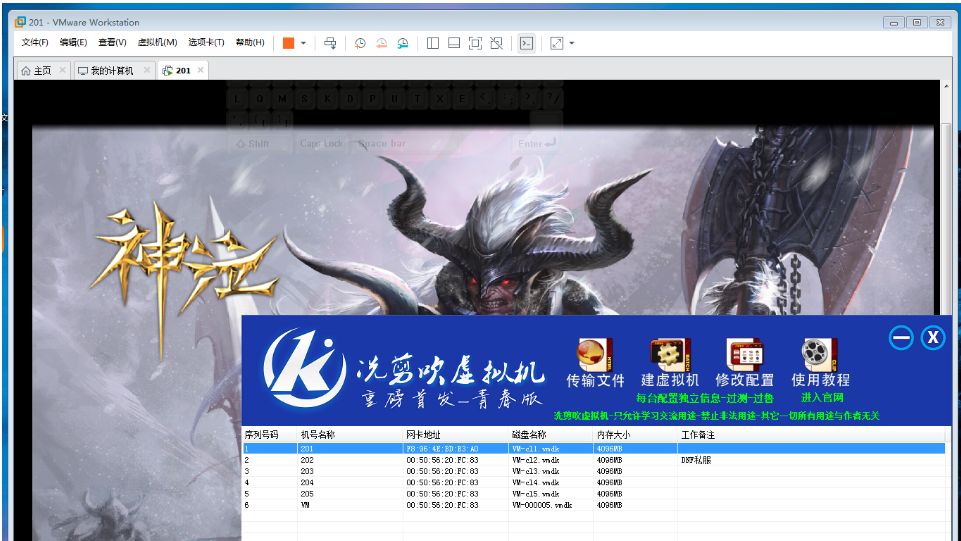Click the 序列号码 column header

(x=270, y=434)
